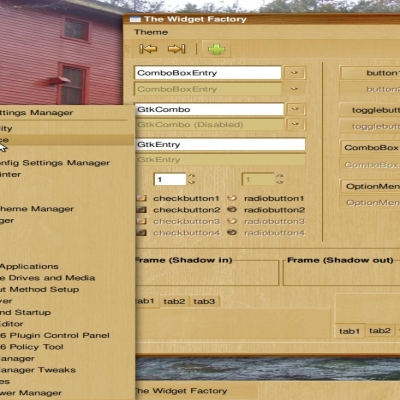
Task: Select tab1 in the bottom-tab notebook
Action: pyautogui.click(x=349, y=331)
